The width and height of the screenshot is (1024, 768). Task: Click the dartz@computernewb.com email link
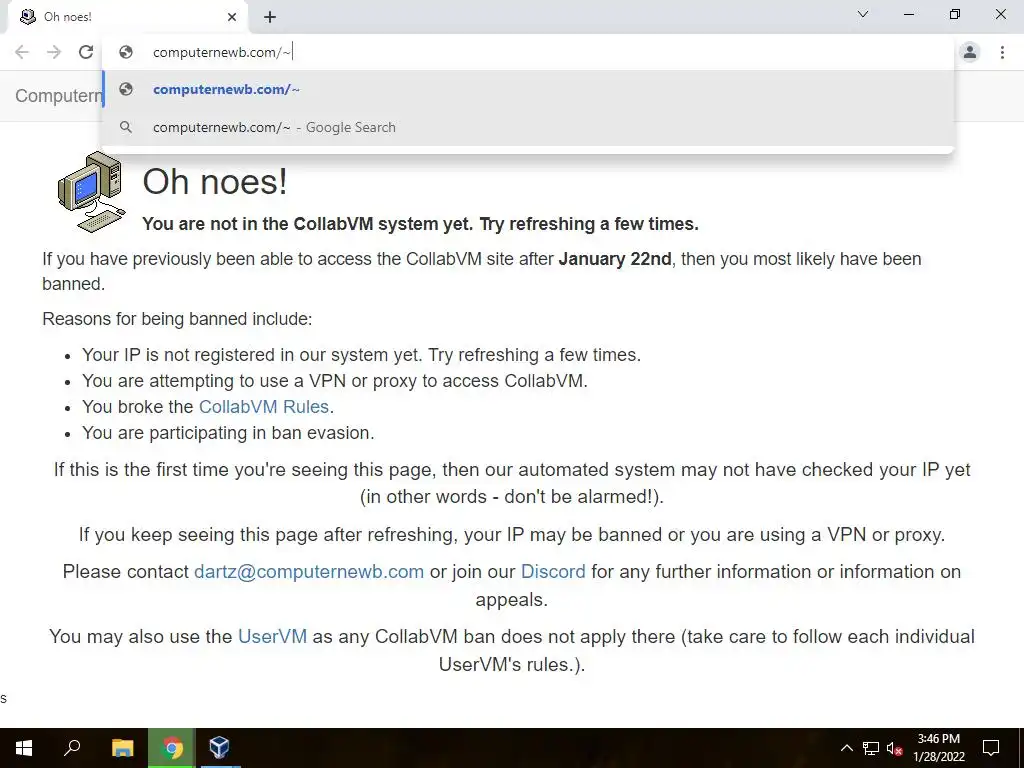[x=309, y=572]
